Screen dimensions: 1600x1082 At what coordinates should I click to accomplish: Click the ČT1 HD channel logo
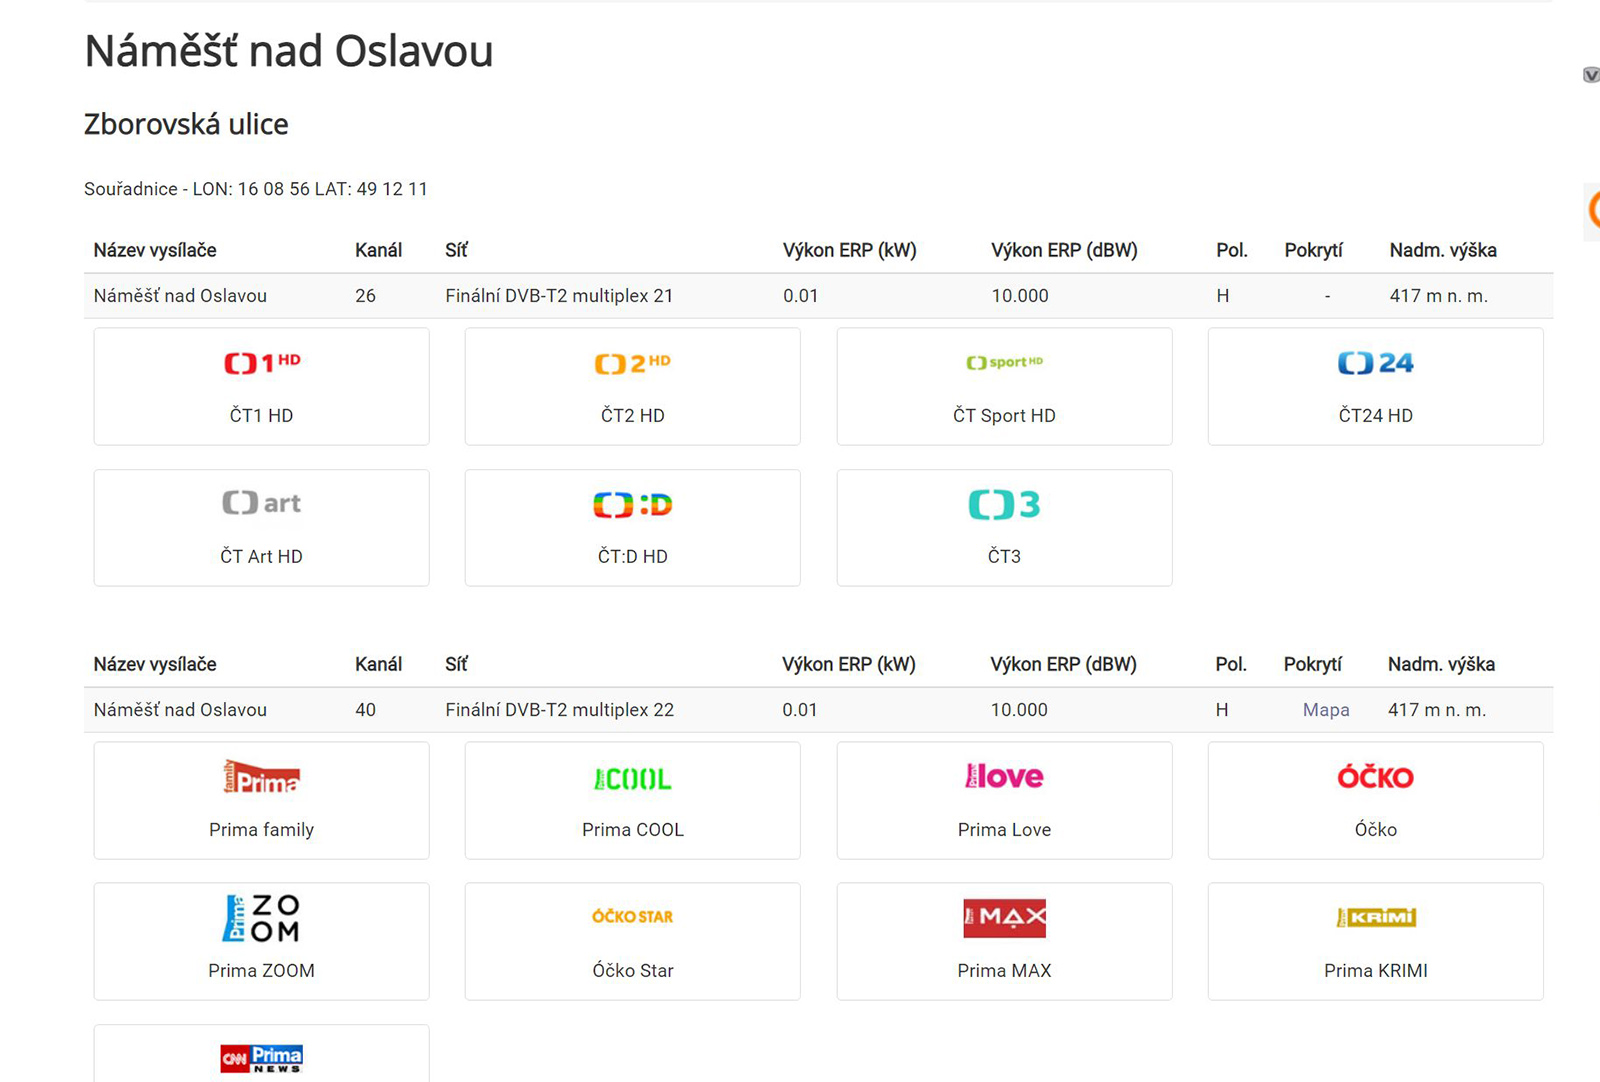click(262, 363)
